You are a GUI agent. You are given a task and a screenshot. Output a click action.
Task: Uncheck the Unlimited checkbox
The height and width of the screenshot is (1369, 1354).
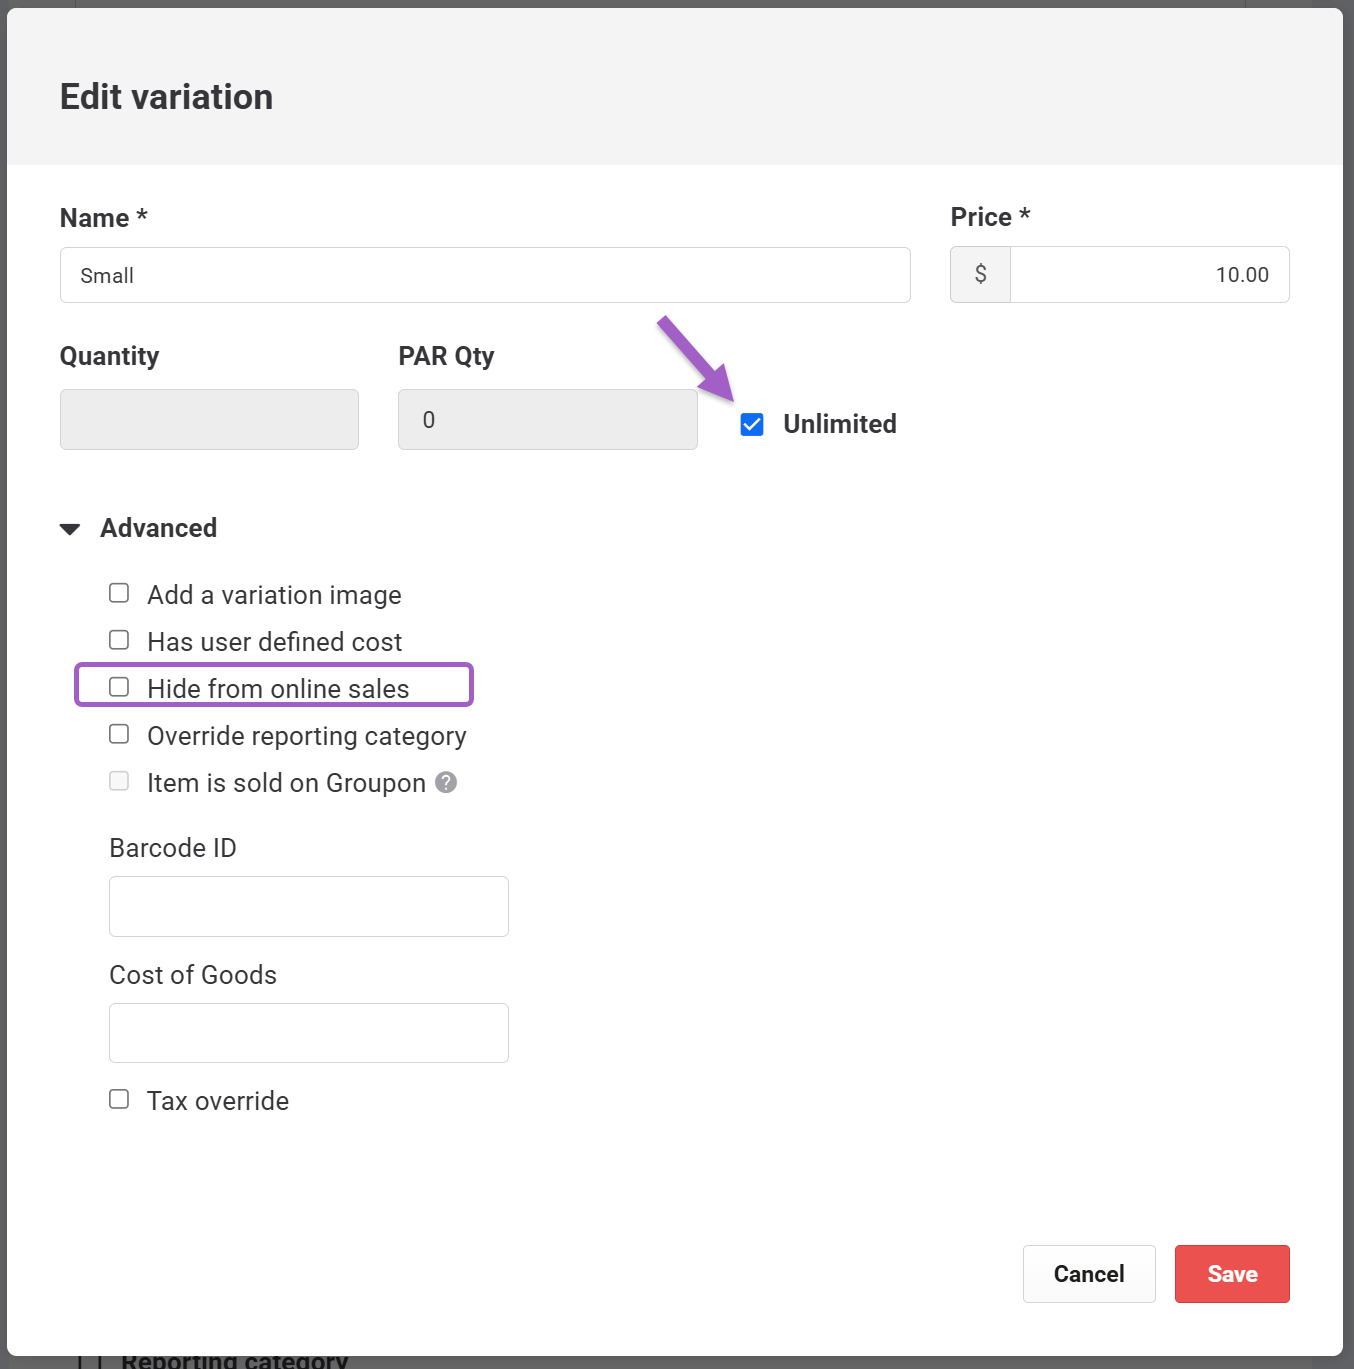(752, 424)
